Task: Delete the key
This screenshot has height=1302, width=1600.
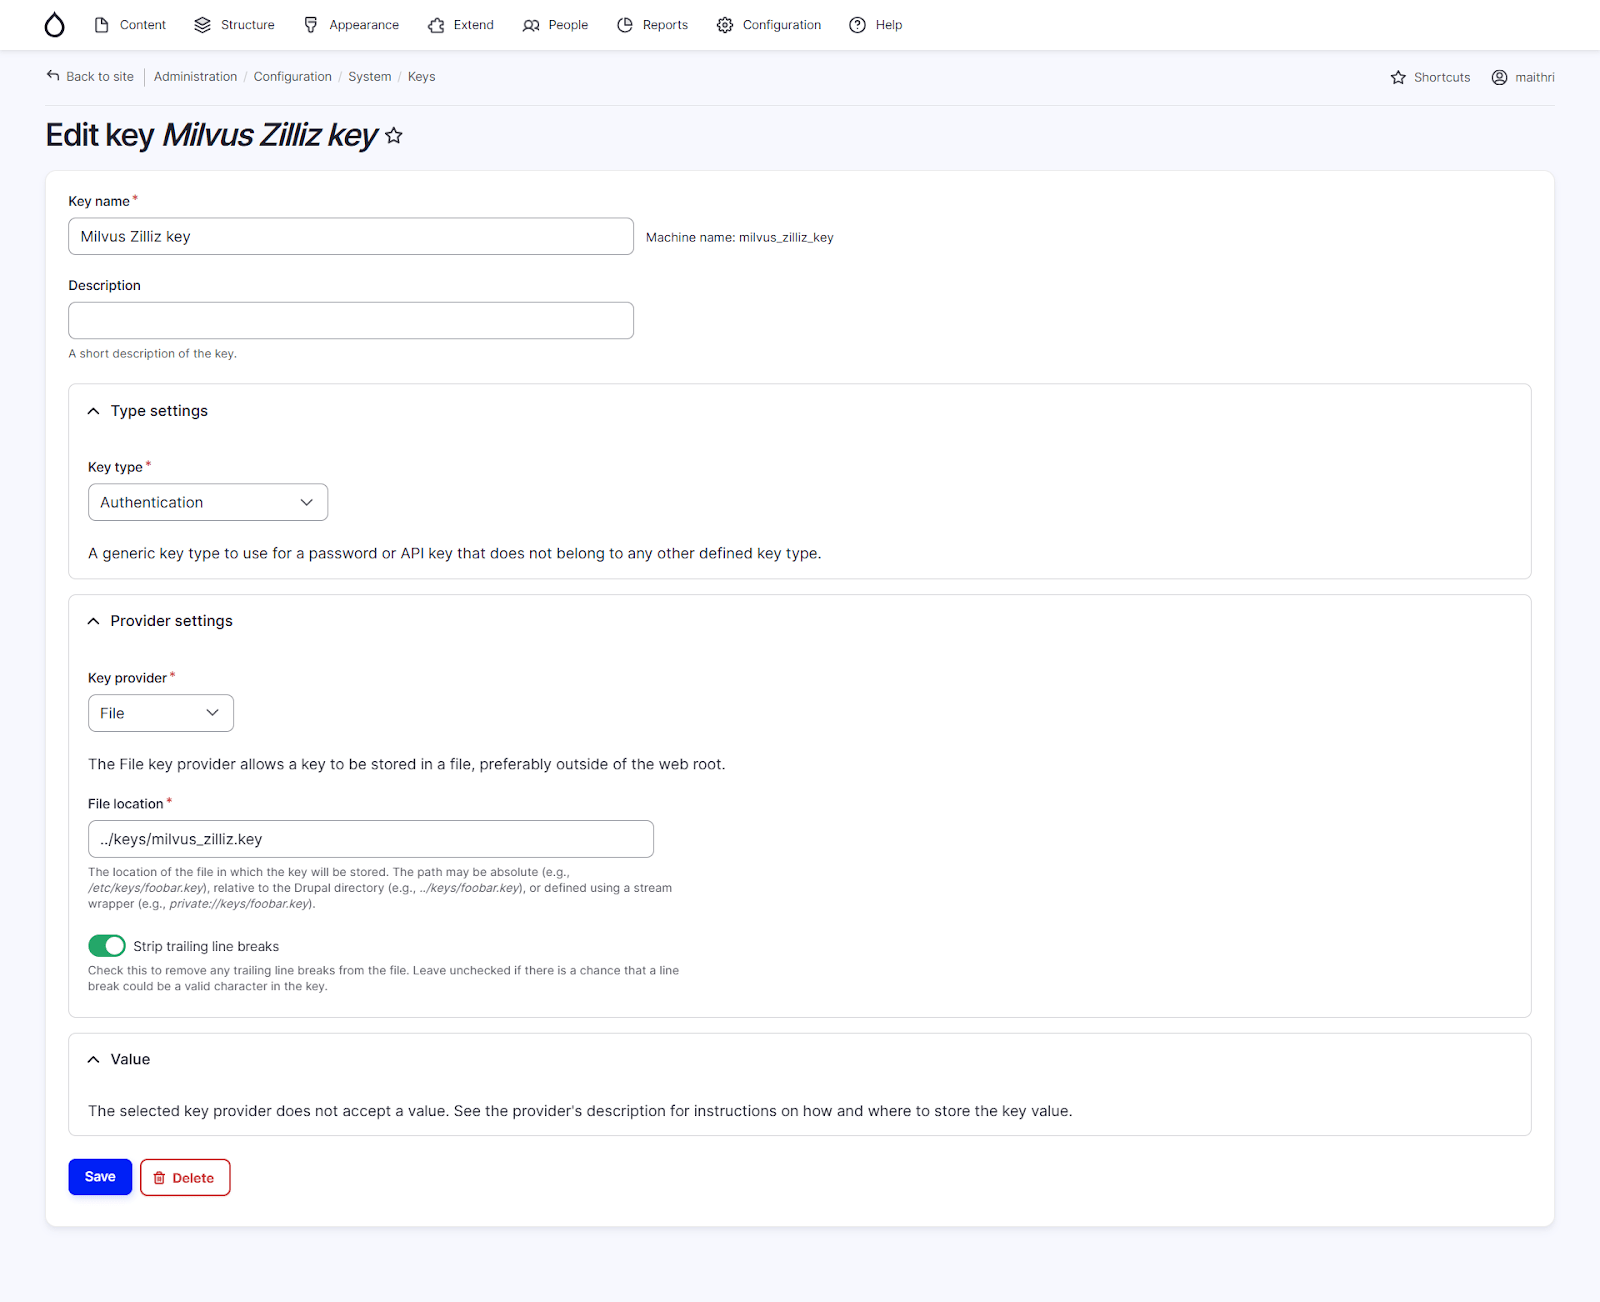Action: (x=185, y=1177)
